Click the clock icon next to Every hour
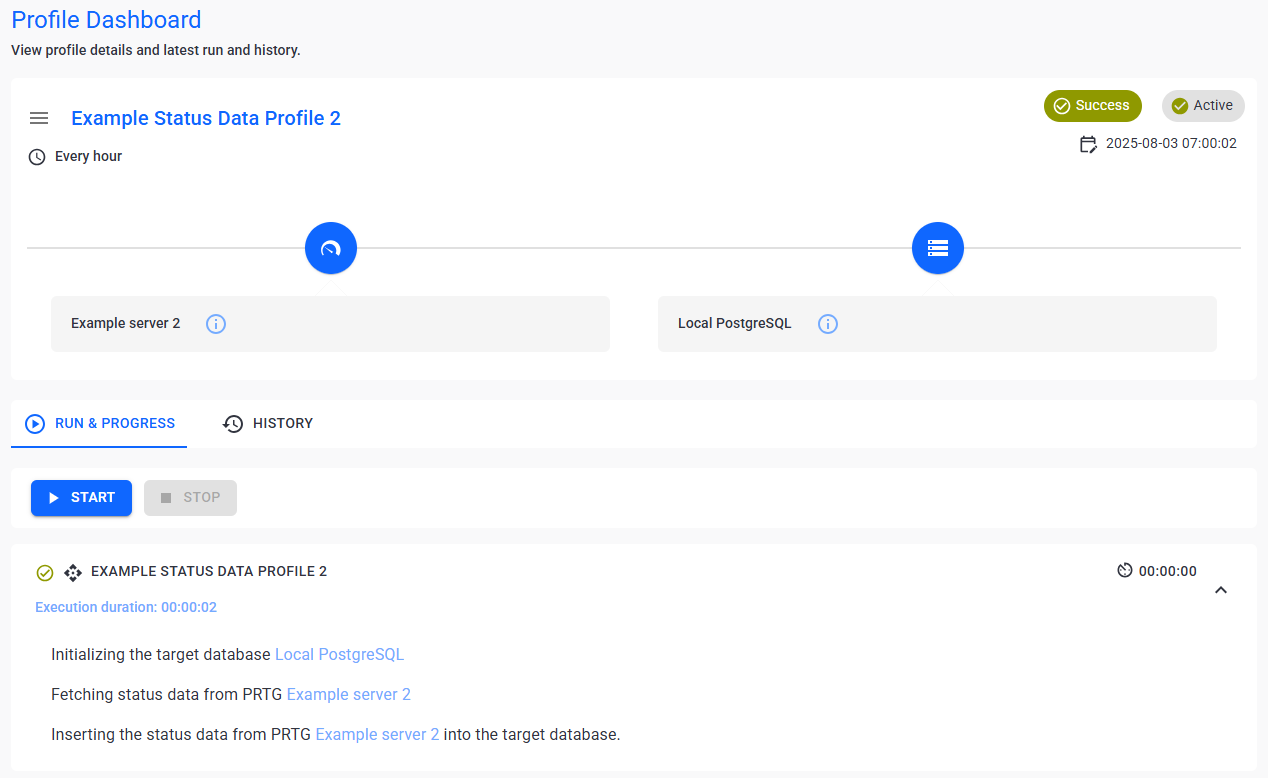Screen dimensions: 1268x778 (x=37, y=157)
